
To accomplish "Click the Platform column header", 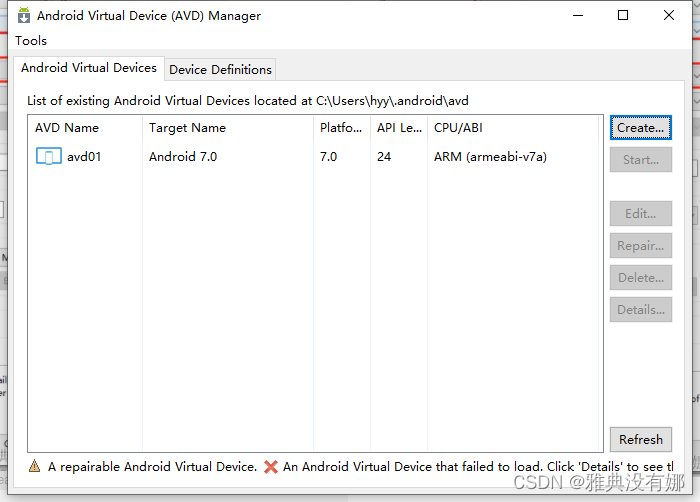I will click(x=342, y=128).
